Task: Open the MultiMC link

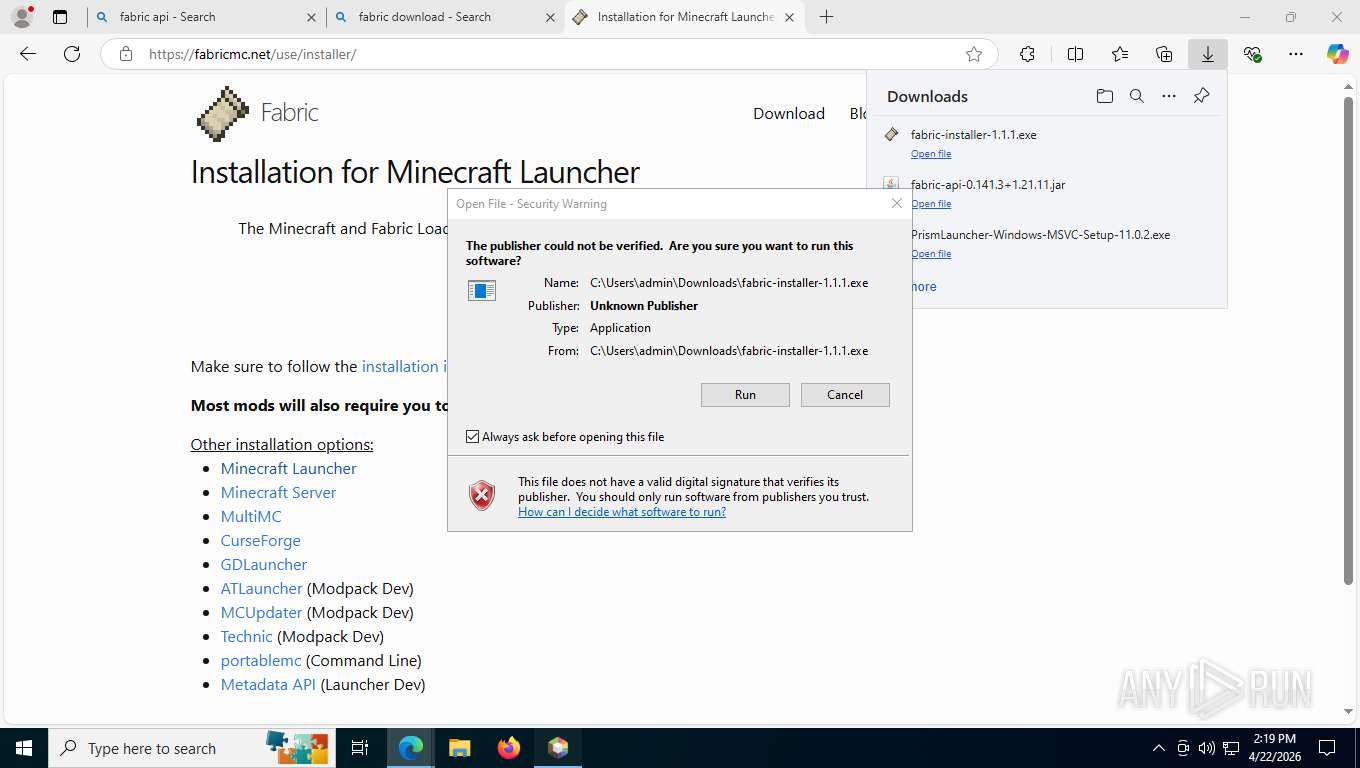Action: tap(251, 516)
